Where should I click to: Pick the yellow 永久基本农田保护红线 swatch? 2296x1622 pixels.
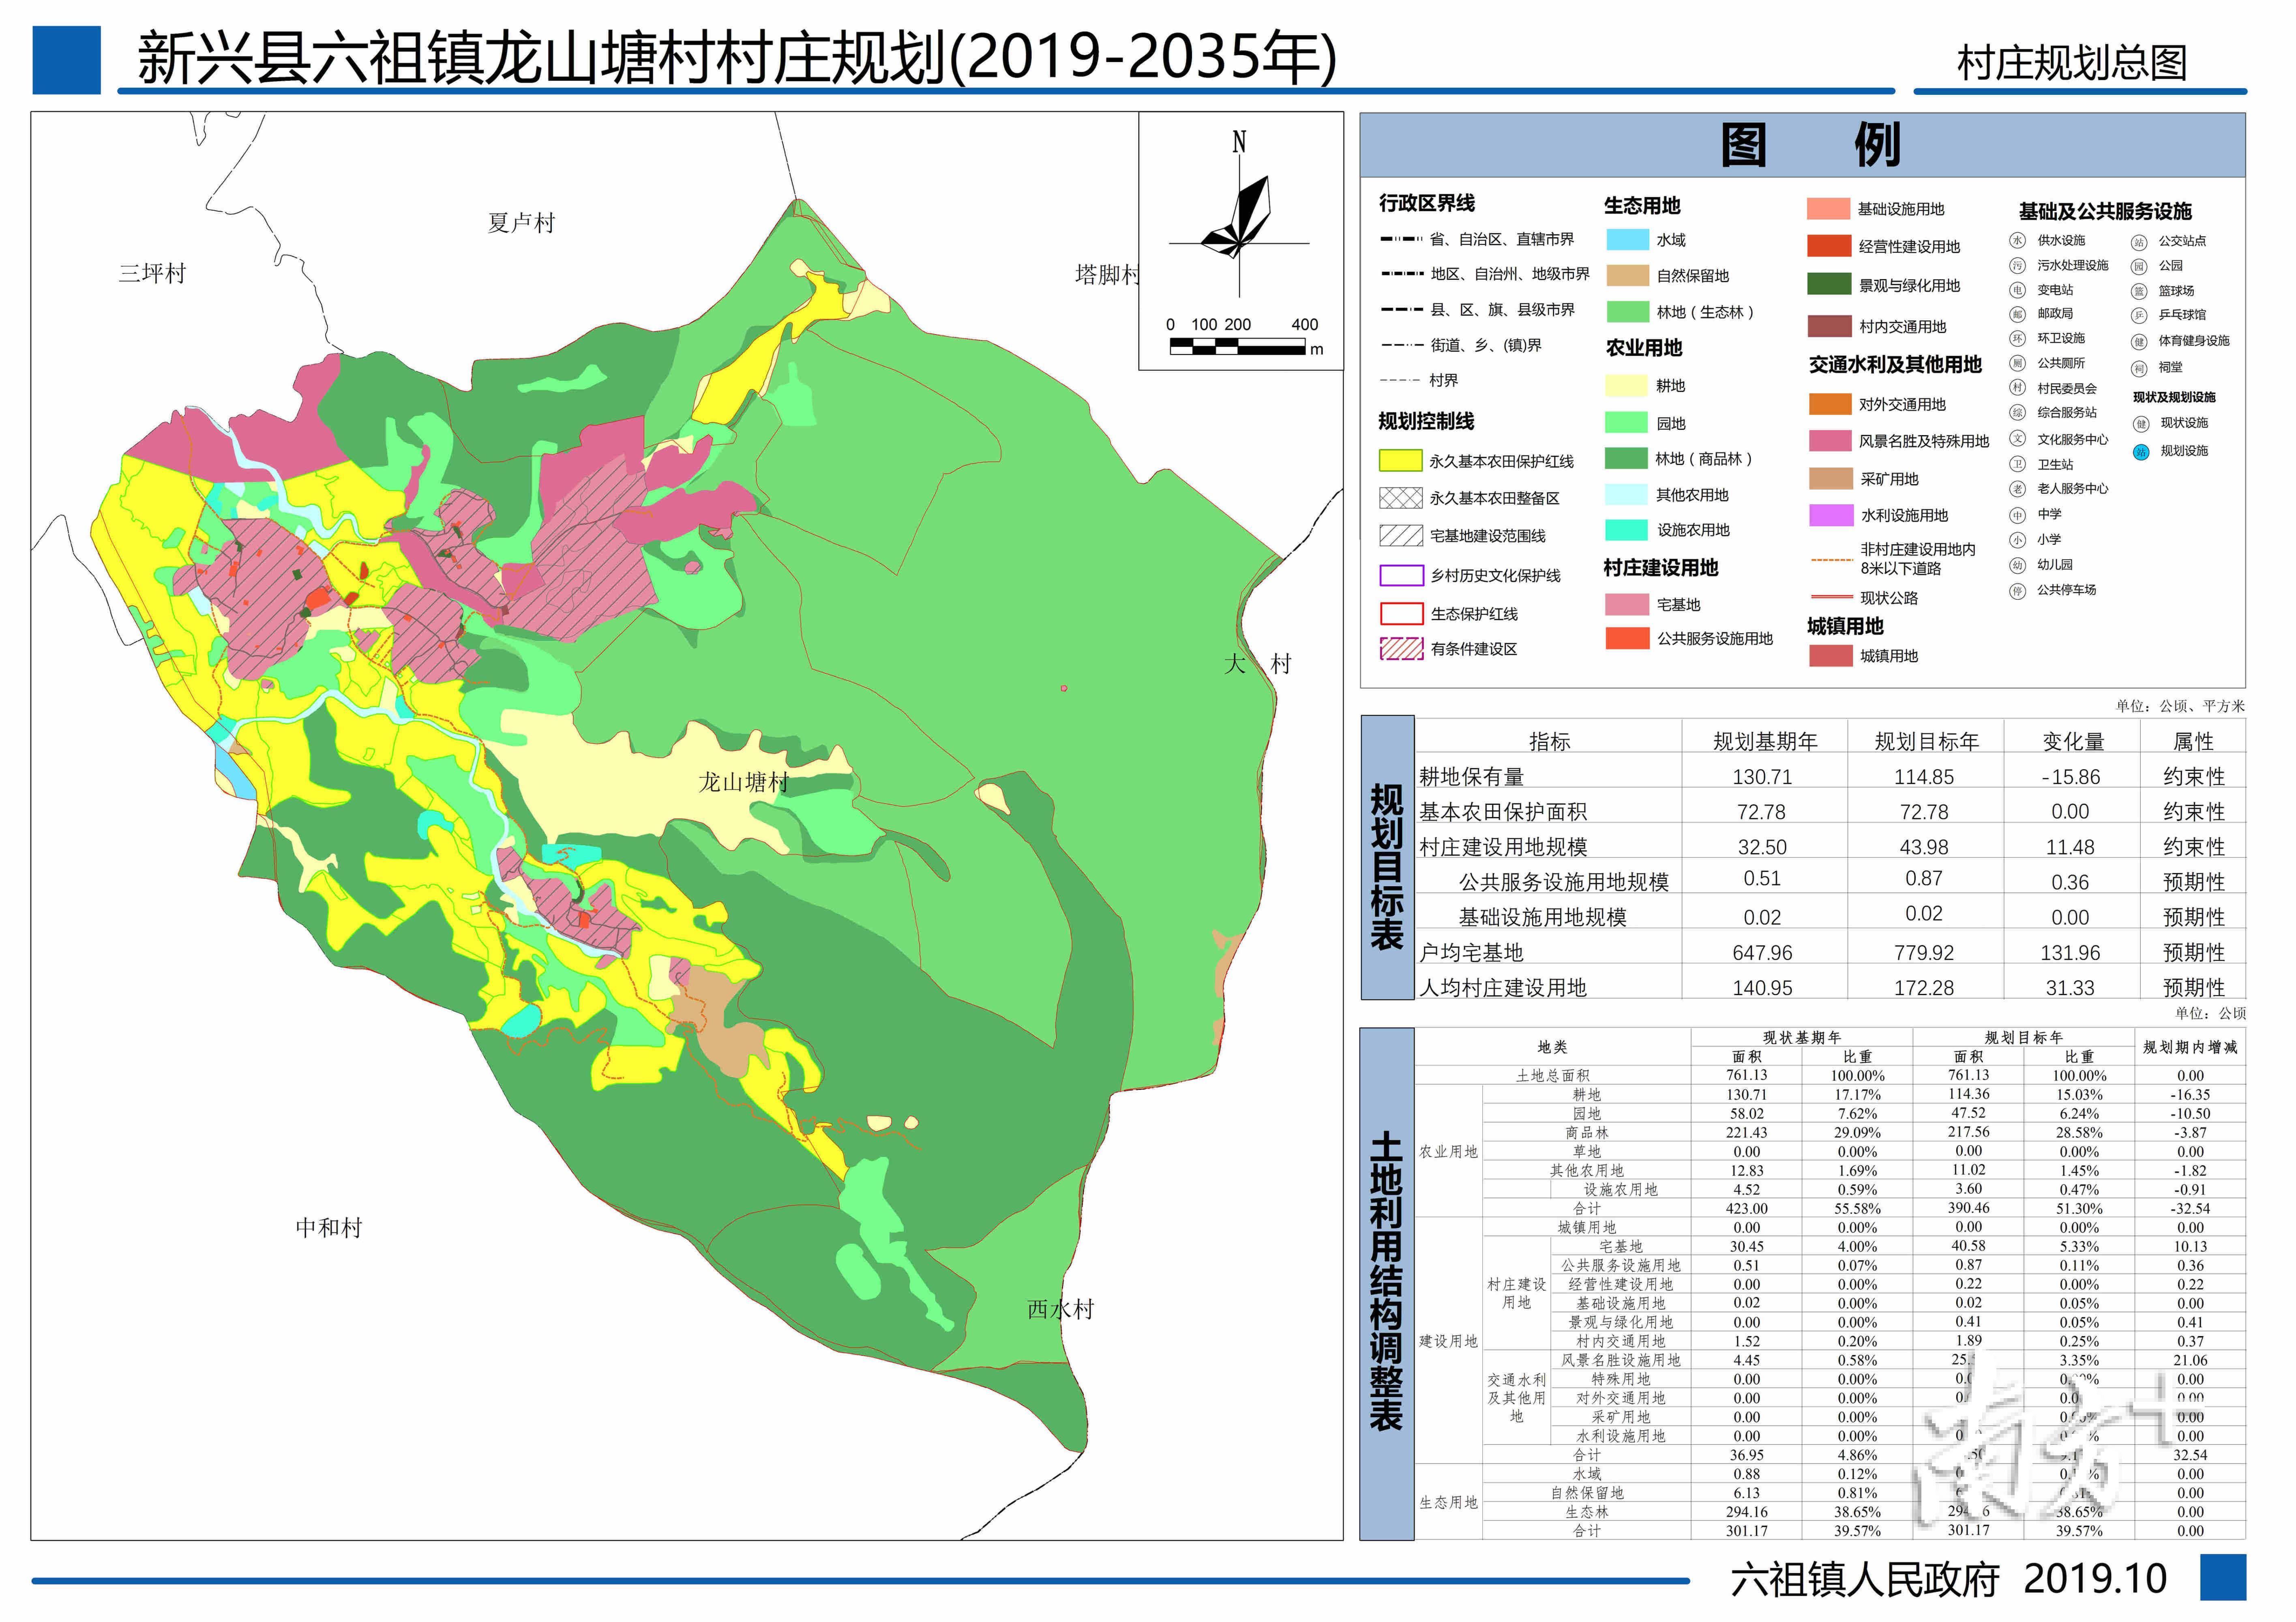(1401, 460)
